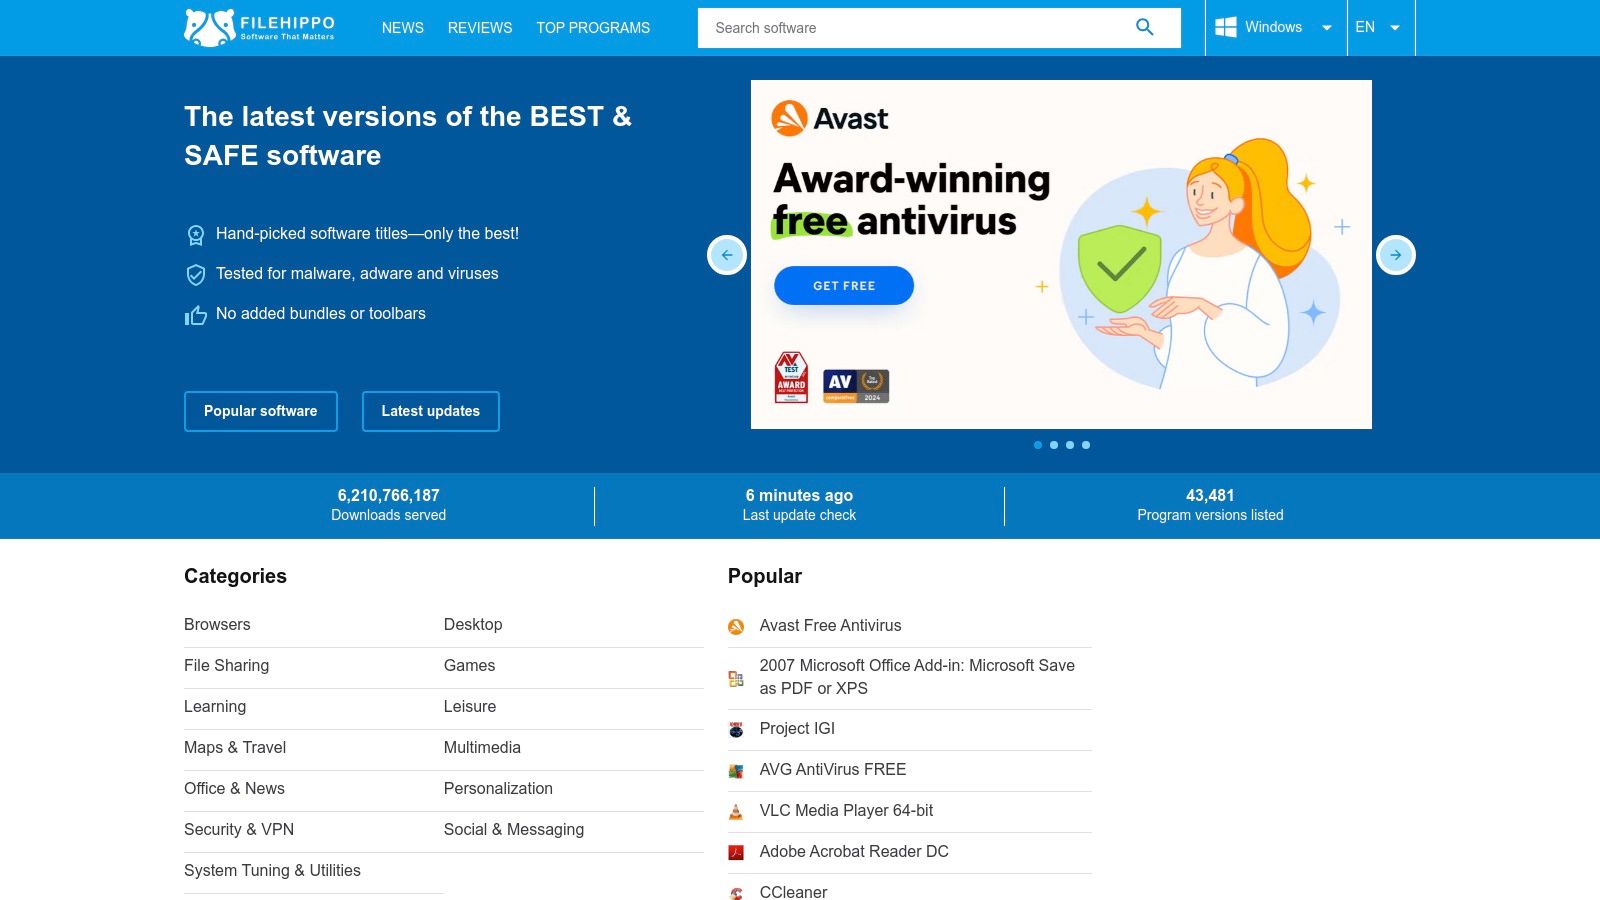Open the Browsers category
The image size is (1600, 900).
217,624
